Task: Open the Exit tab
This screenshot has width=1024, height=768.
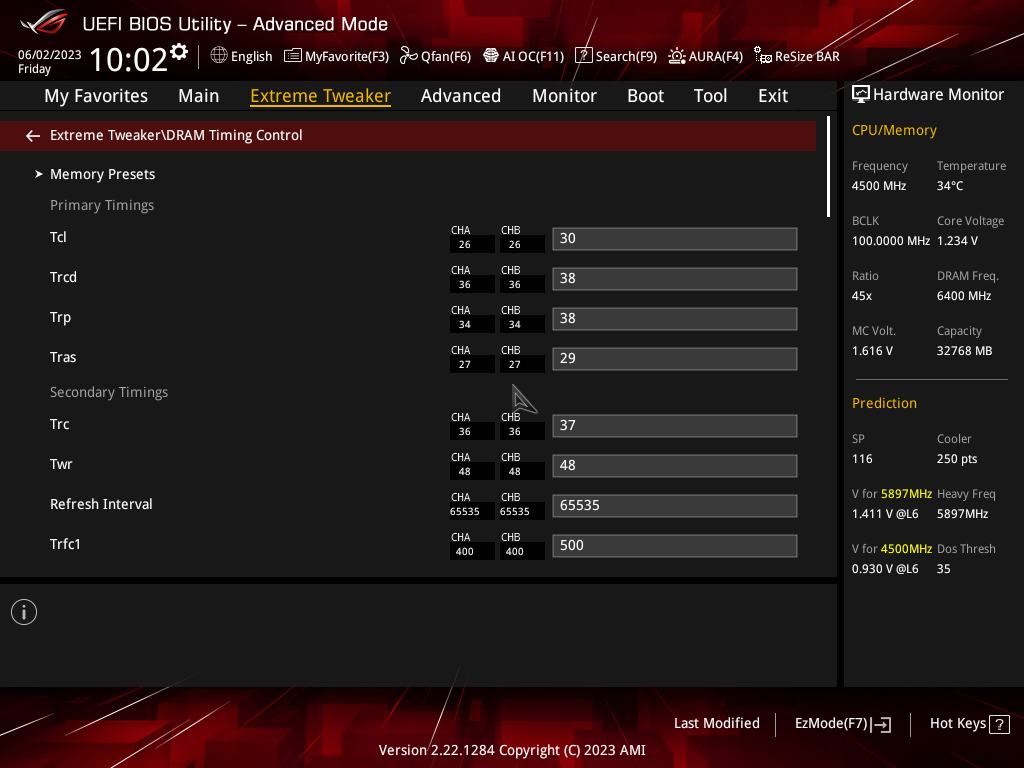Action: [773, 96]
